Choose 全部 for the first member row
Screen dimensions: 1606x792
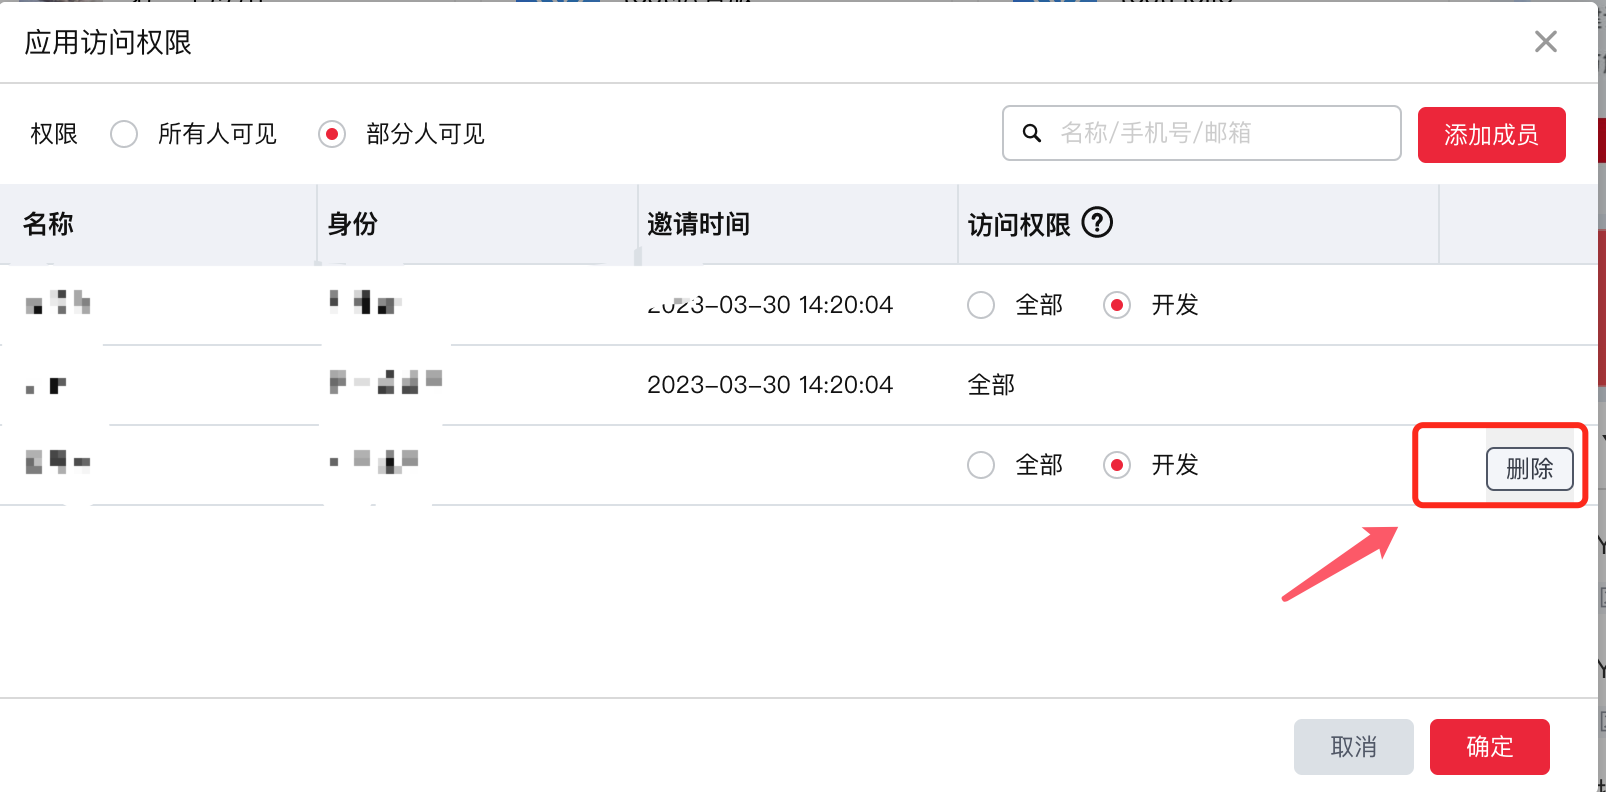tap(981, 305)
